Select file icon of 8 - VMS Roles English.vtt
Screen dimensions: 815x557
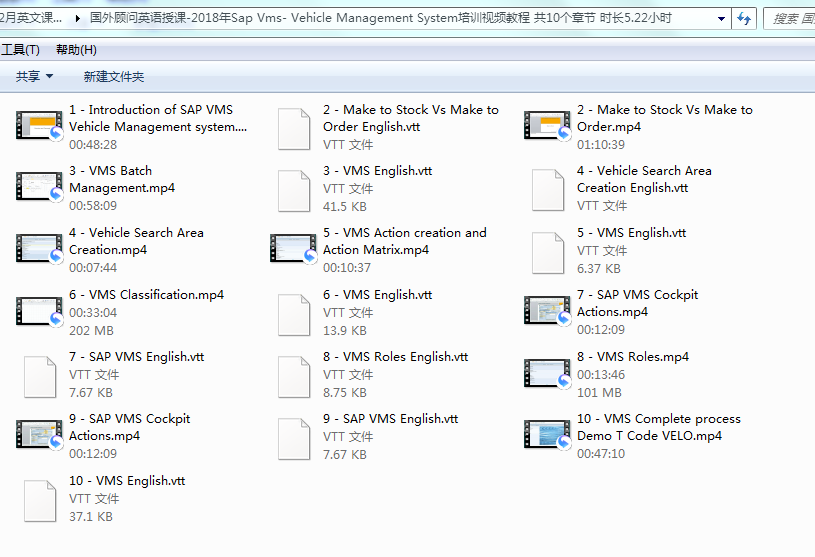coord(294,377)
